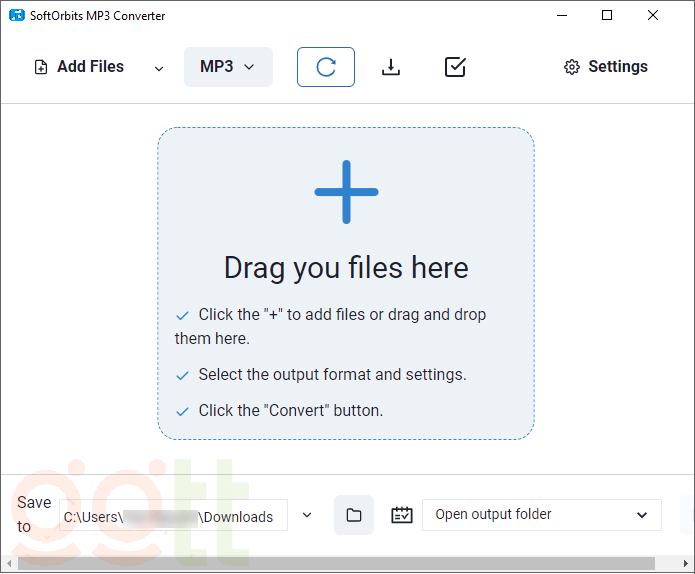This screenshot has width=695, height=574.
Task: Click the scrollbar right arrow
Action: [686, 564]
